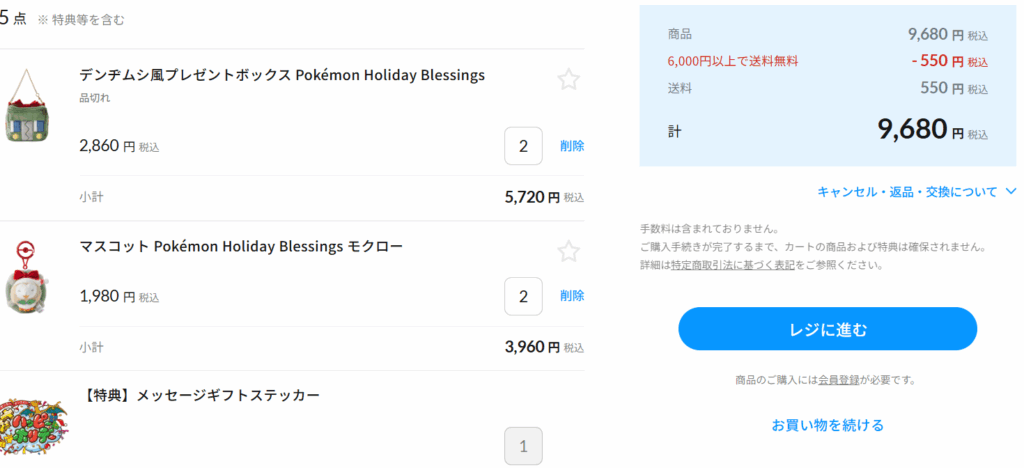
Task: Open マスコット モクロー product title link
Action: point(241,246)
